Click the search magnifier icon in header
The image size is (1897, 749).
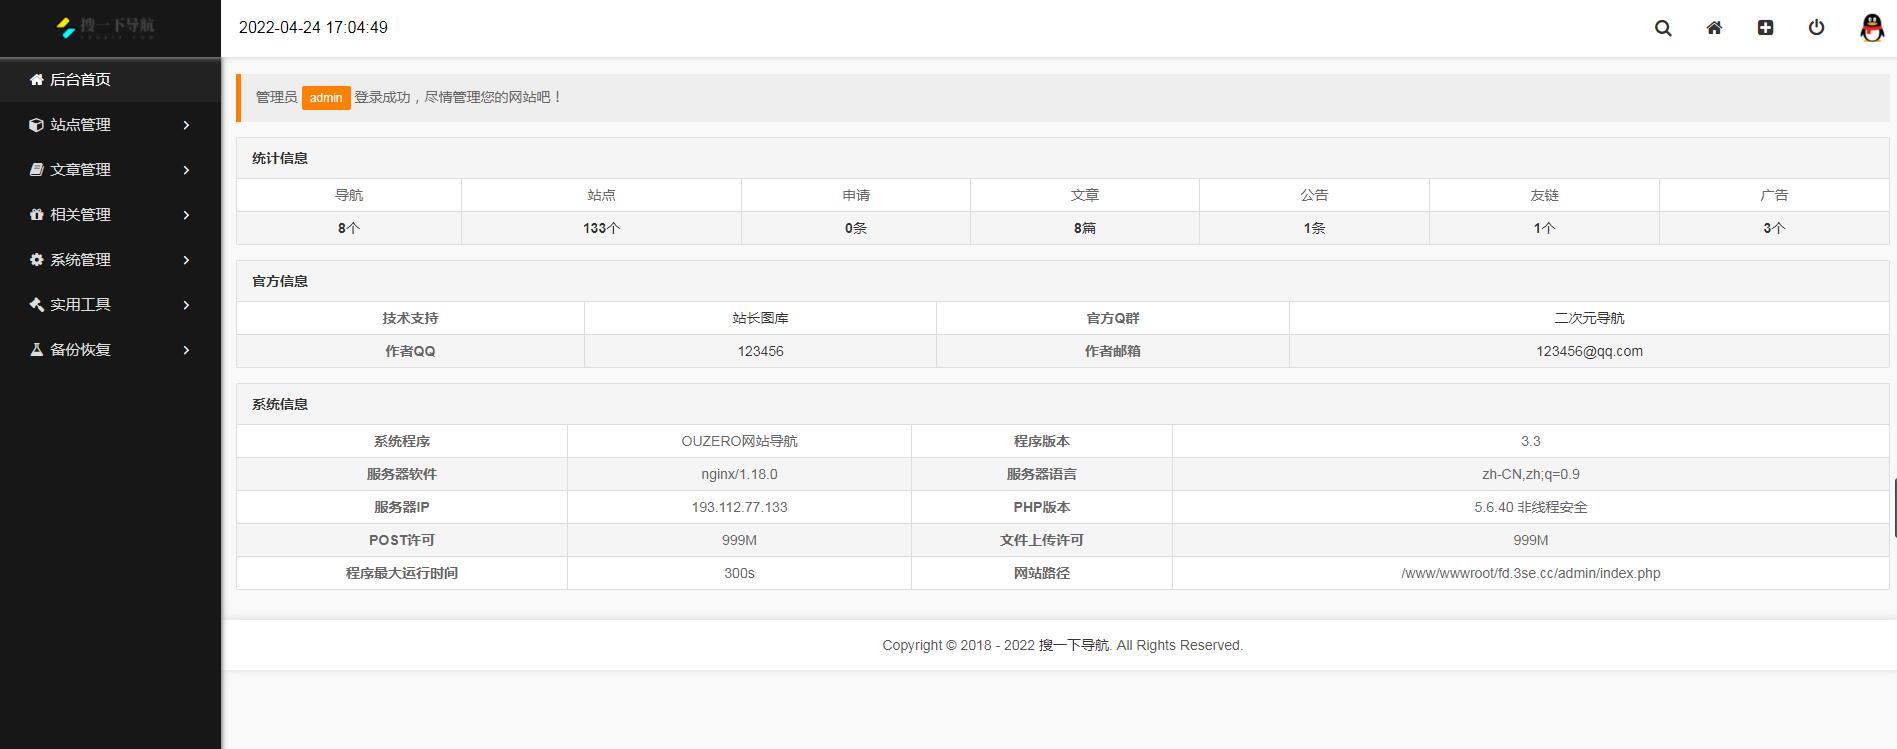click(1663, 28)
